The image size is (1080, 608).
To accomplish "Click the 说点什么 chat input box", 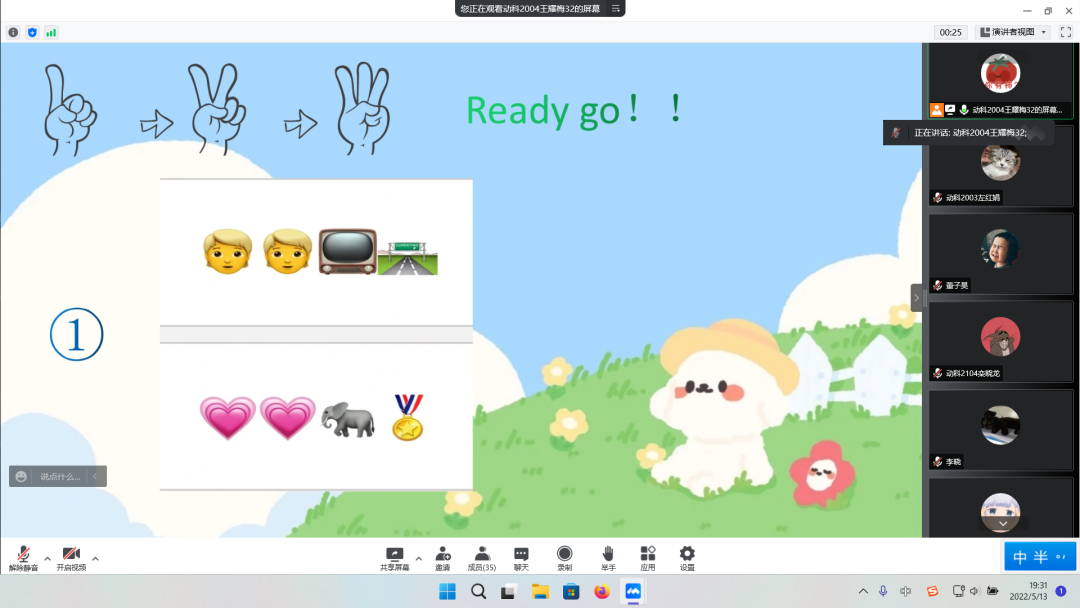I will click(60, 476).
